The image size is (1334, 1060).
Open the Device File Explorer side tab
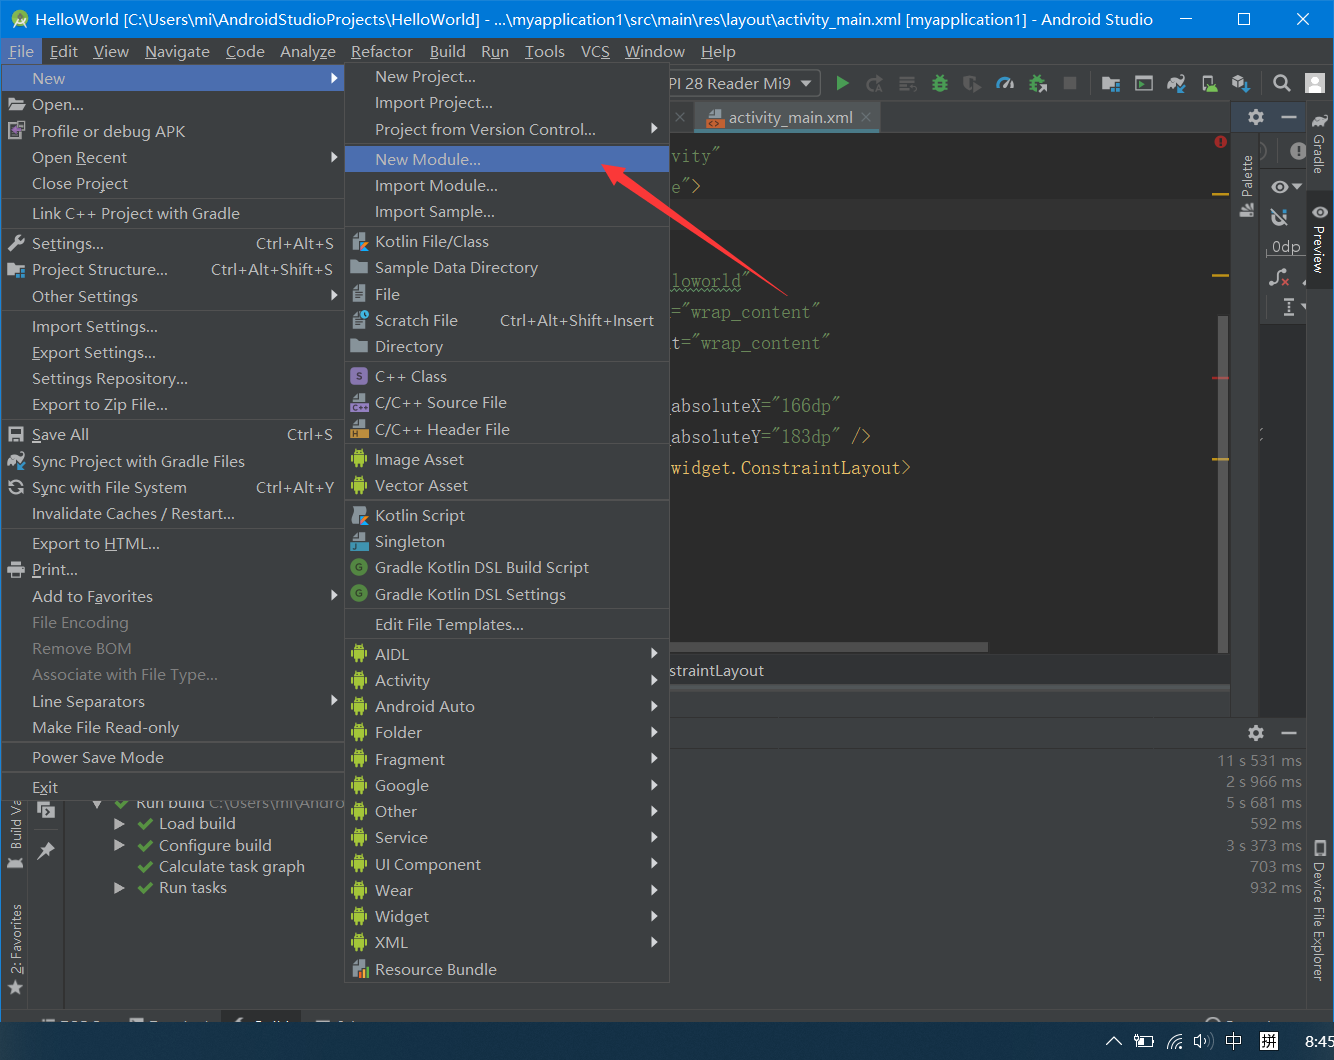1319,911
